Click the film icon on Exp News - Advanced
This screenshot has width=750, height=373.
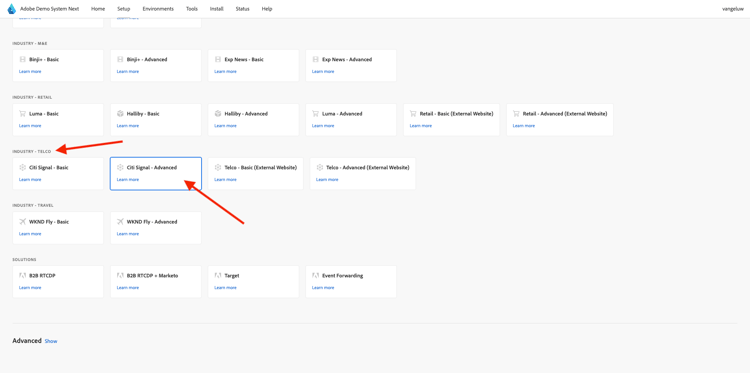pos(315,60)
